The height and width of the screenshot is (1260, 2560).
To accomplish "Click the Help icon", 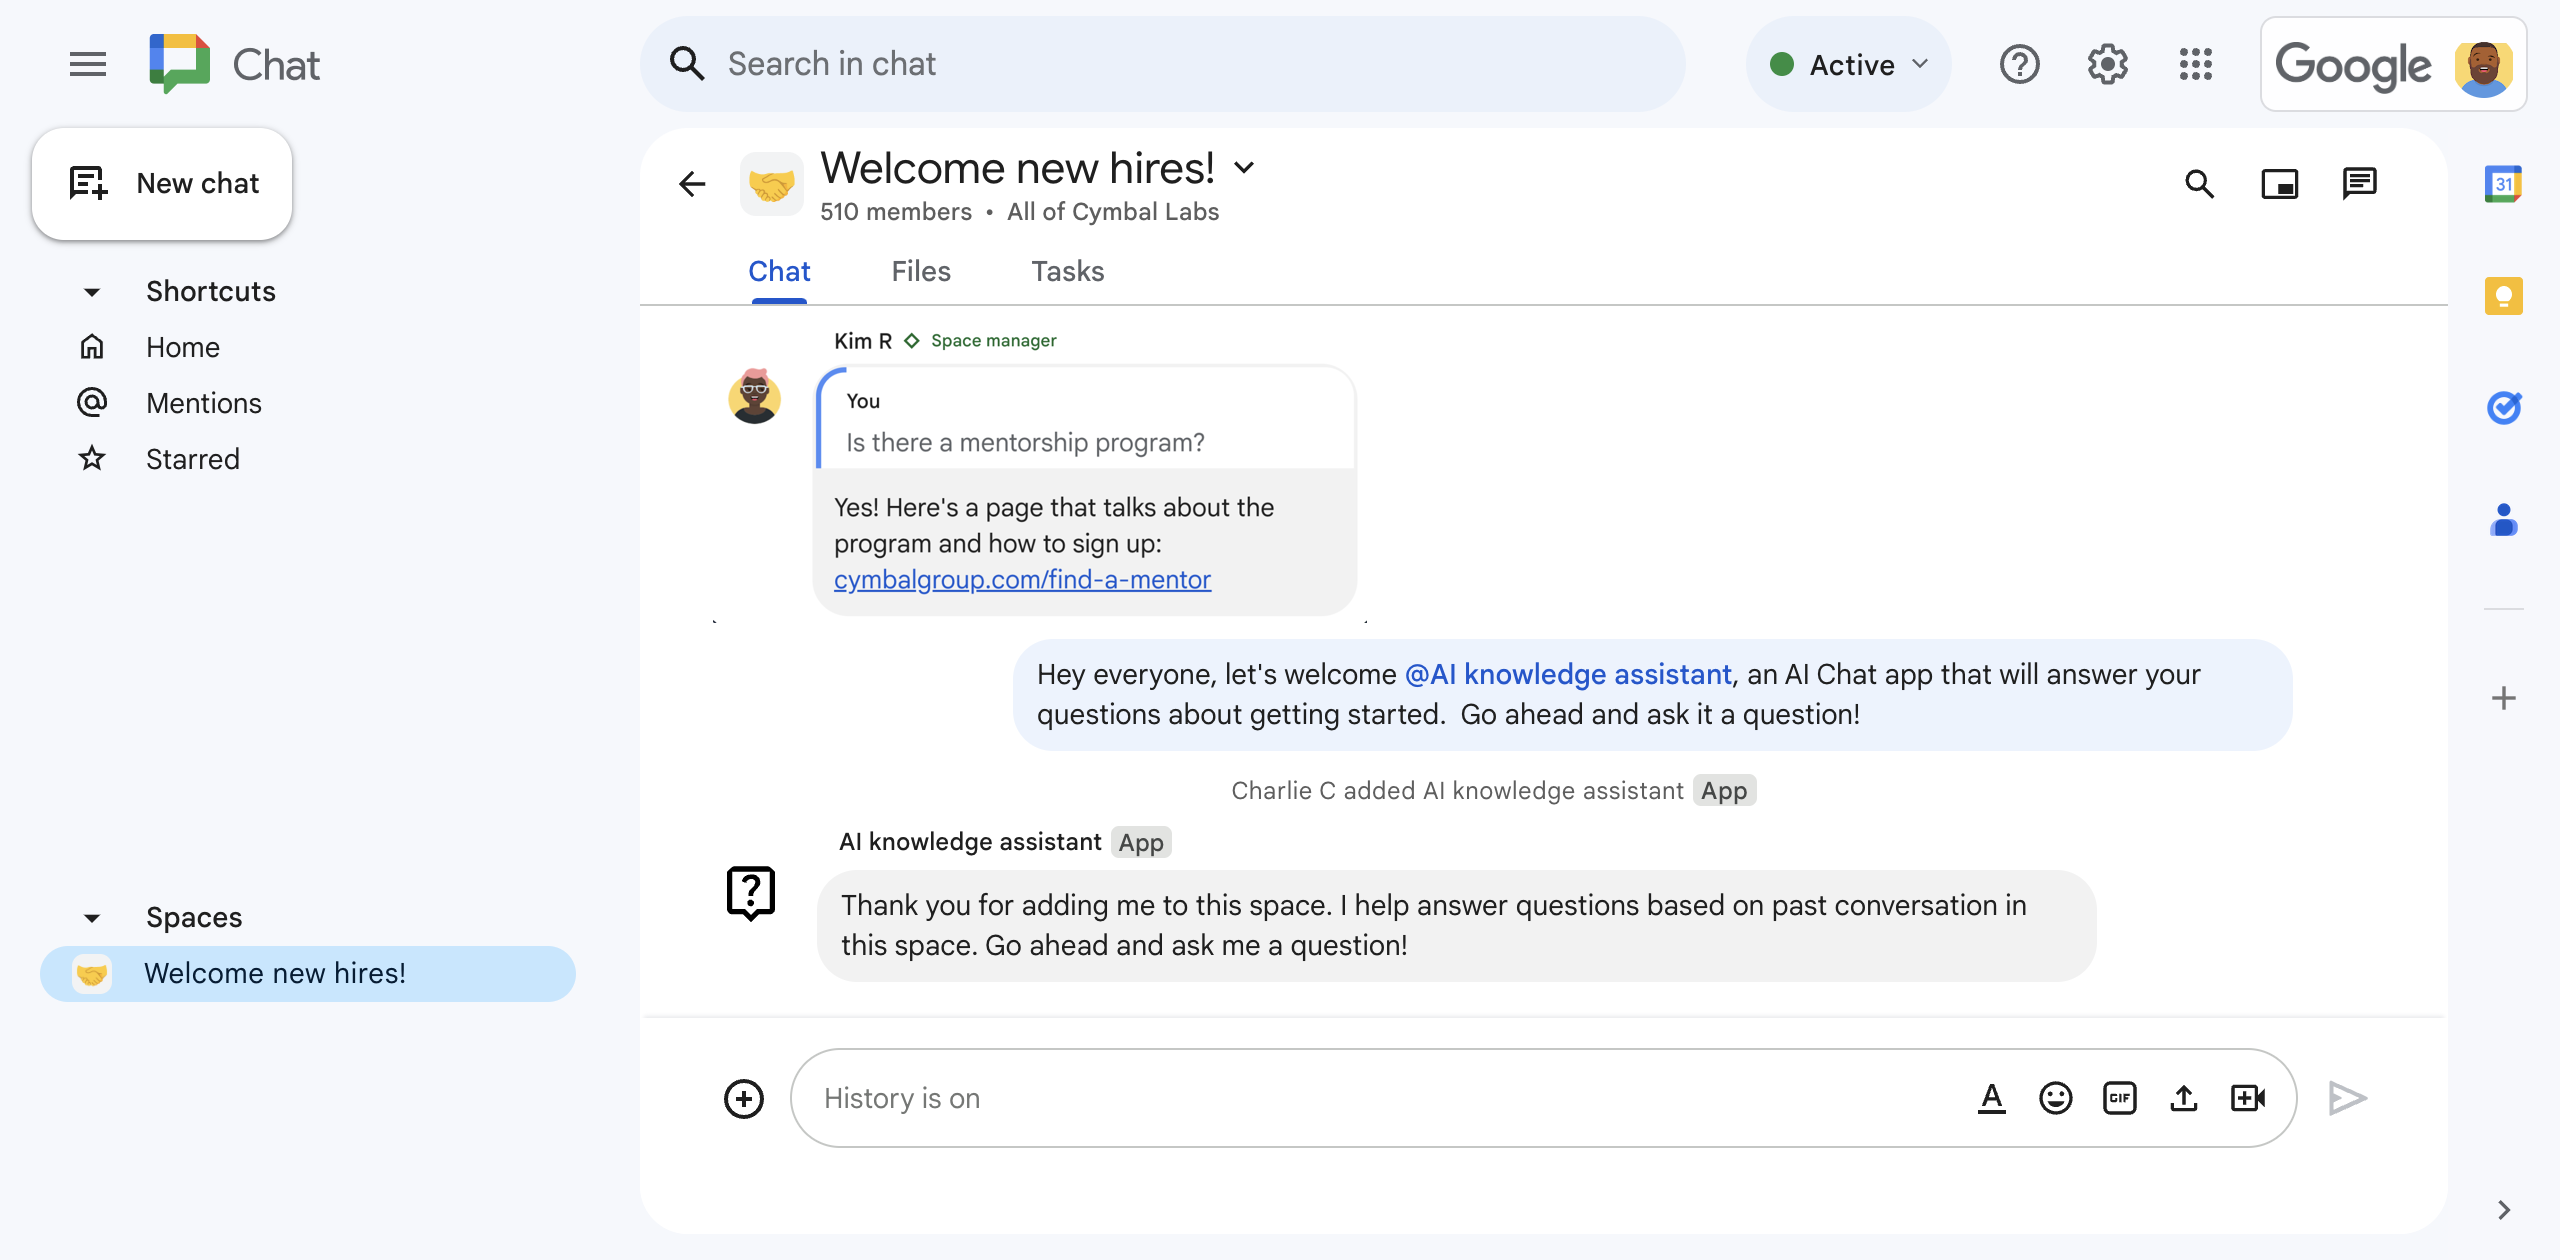I will [2020, 64].
